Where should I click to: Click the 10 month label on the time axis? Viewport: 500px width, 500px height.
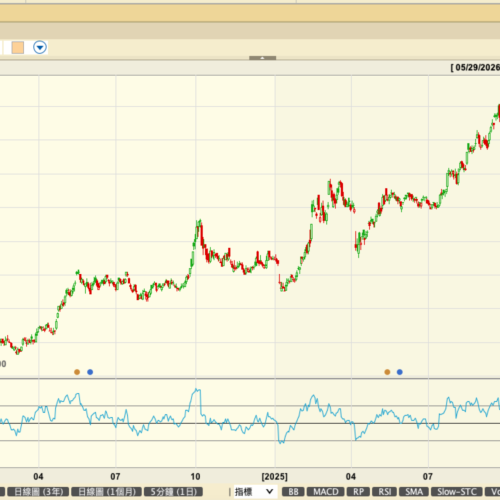click(195, 477)
